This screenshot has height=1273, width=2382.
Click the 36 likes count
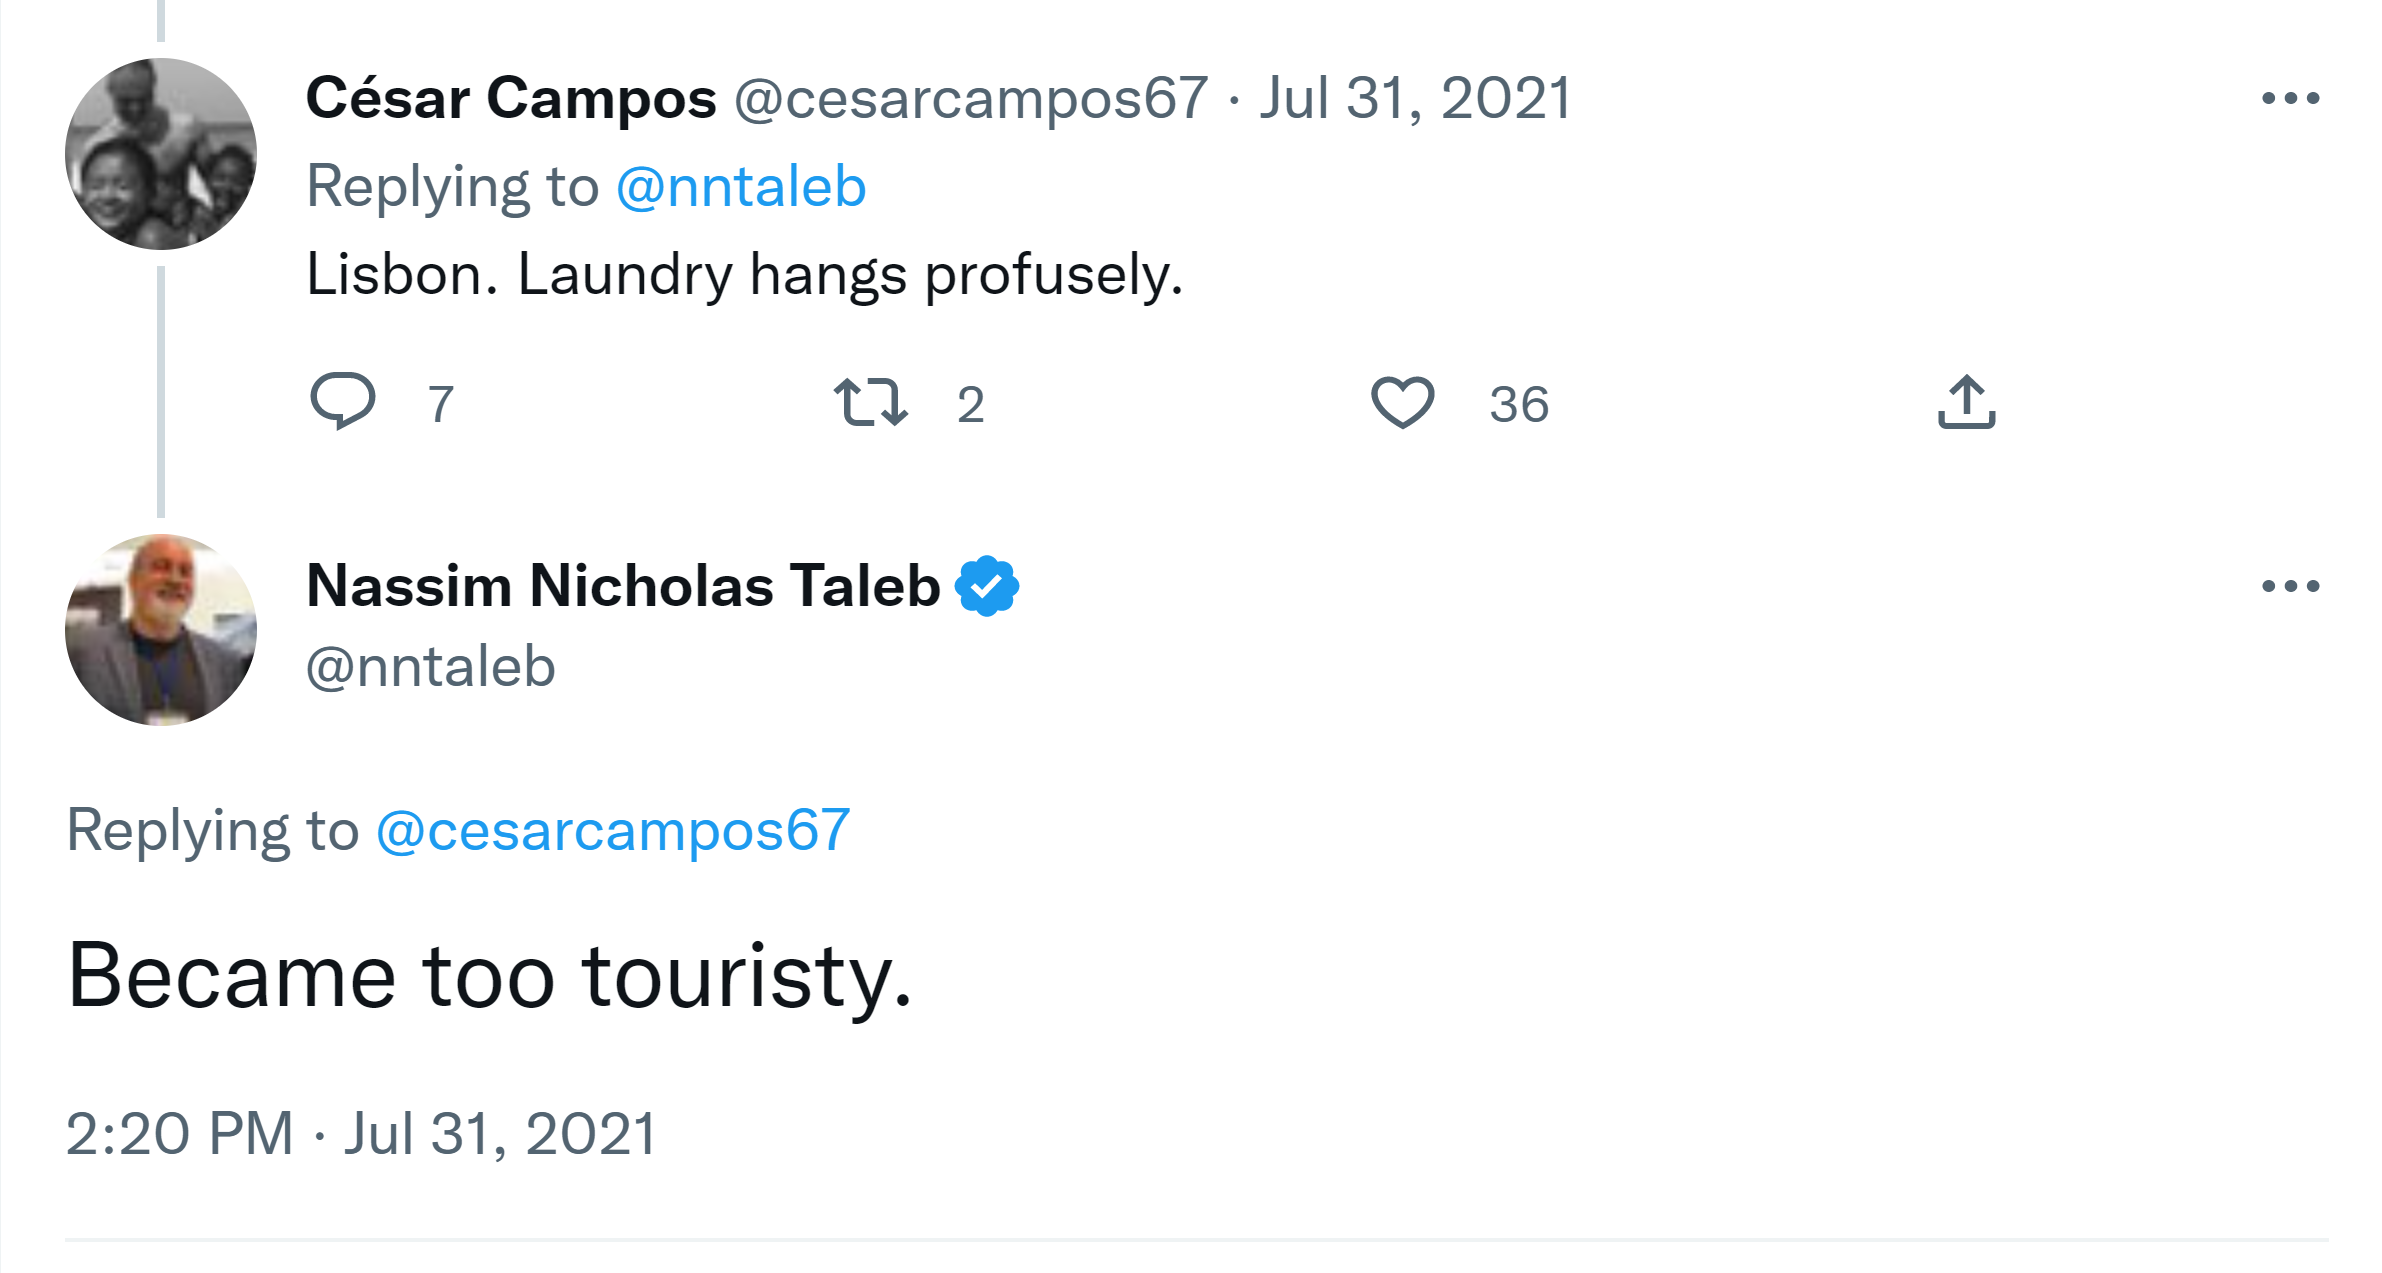(x=1518, y=404)
